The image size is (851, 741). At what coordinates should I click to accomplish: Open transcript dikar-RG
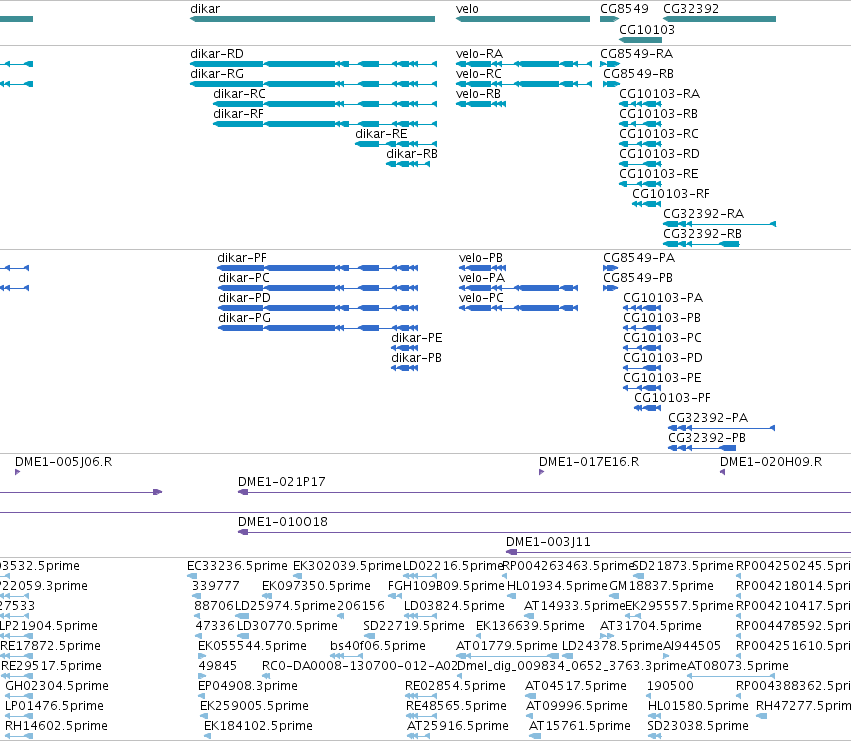[217, 74]
